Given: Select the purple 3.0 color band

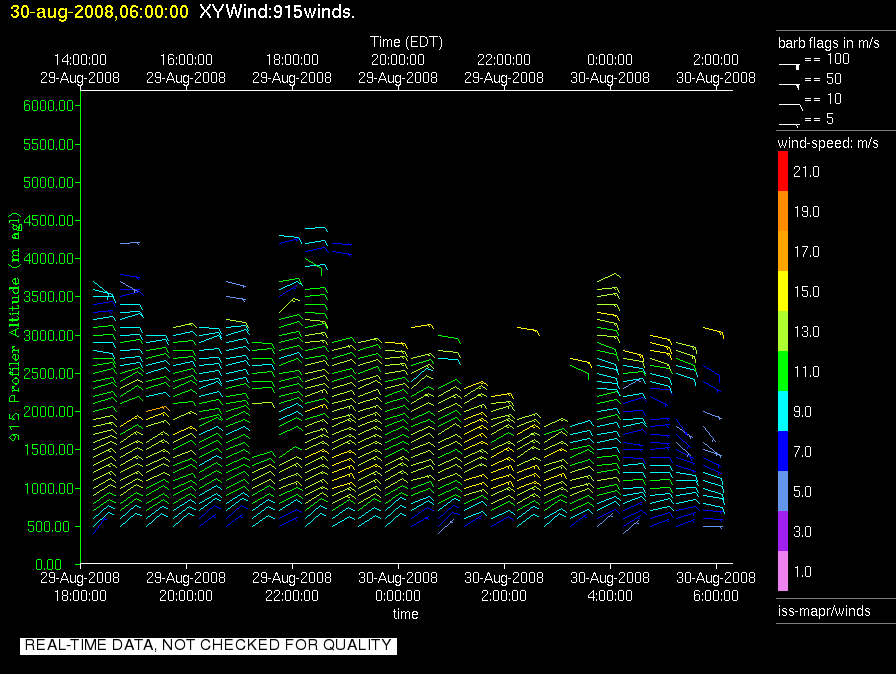Looking at the screenshot, I should point(783,531).
